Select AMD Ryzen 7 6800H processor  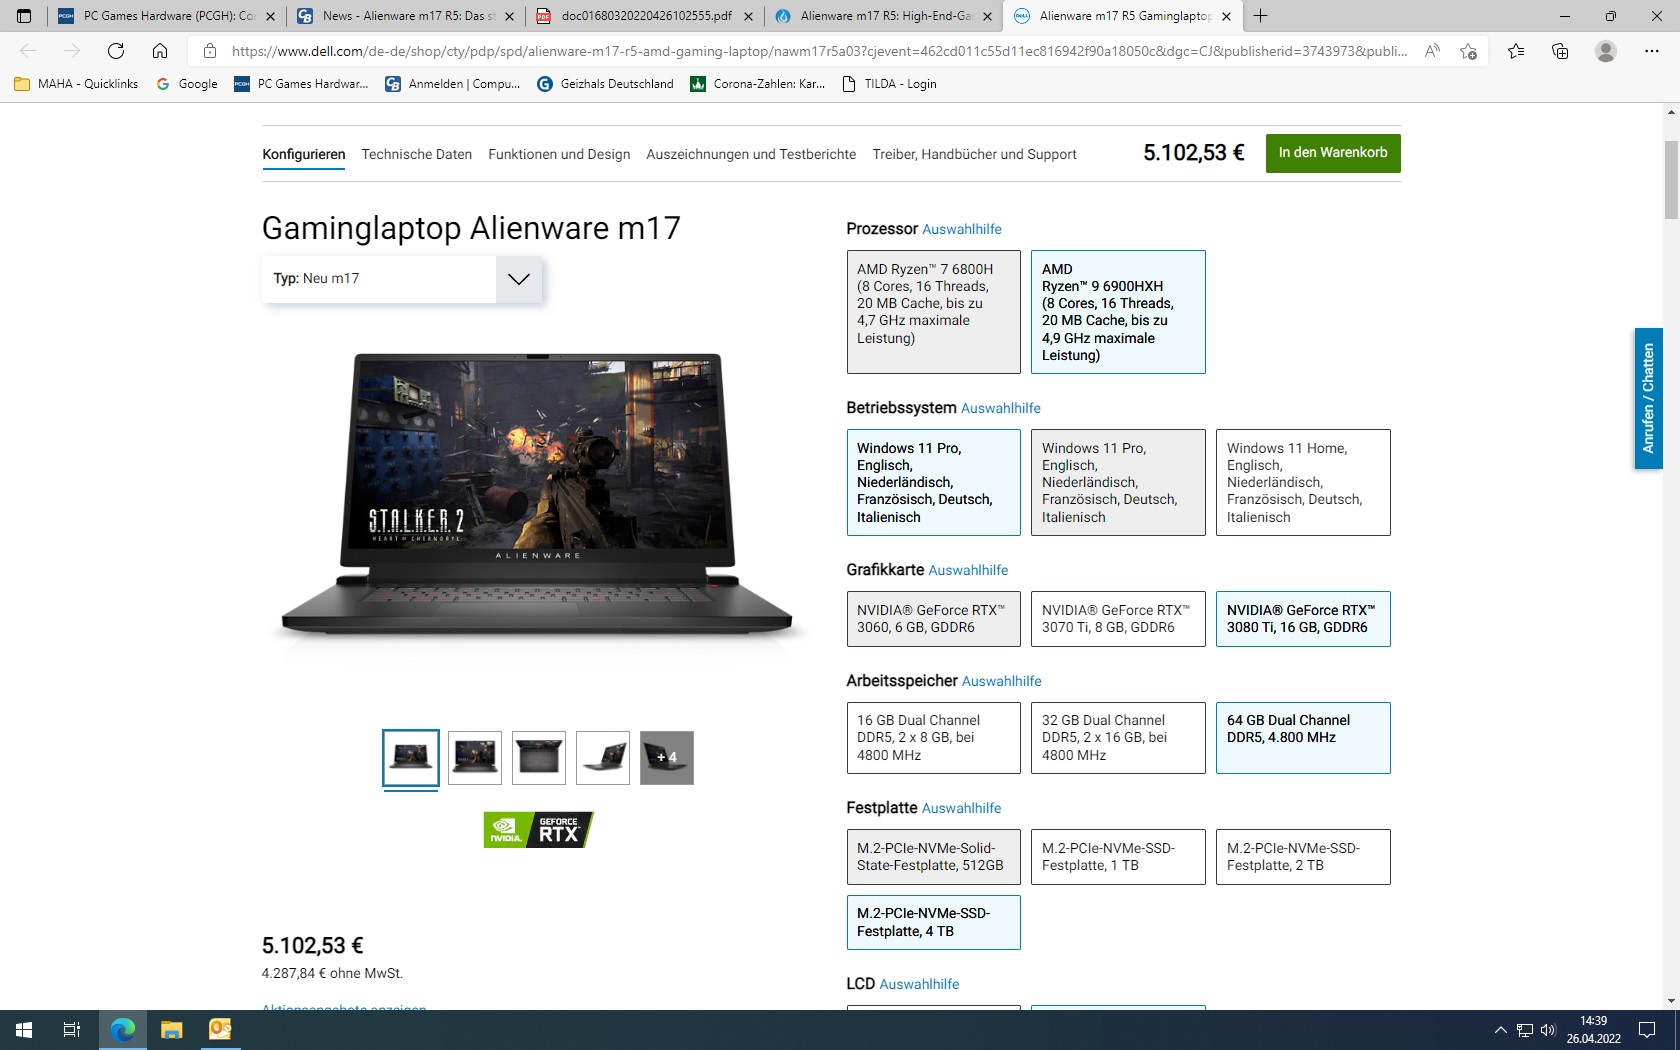pyautogui.click(x=934, y=312)
